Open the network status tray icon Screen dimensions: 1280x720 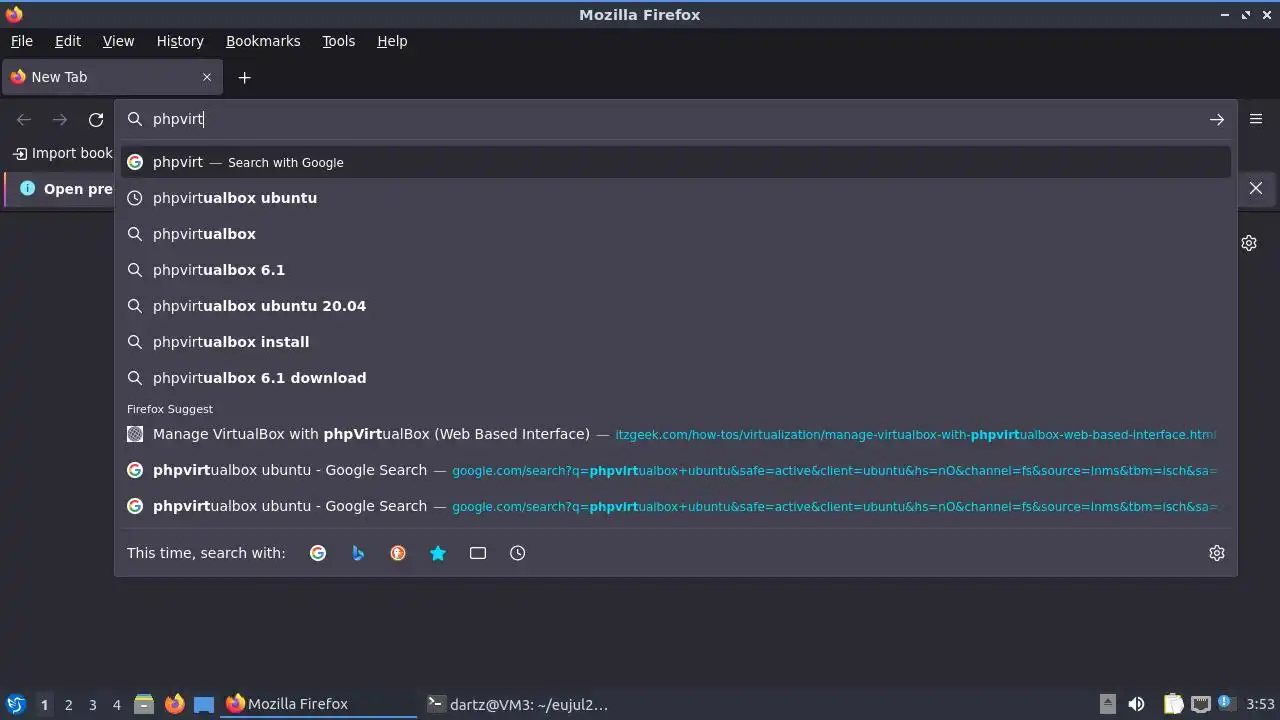[x=1201, y=704]
